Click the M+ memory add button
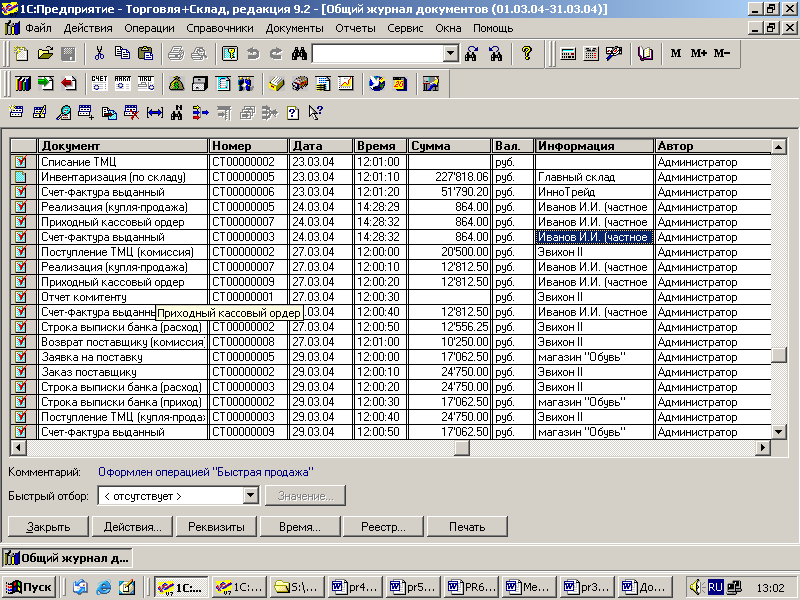800x600 pixels. click(x=699, y=53)
